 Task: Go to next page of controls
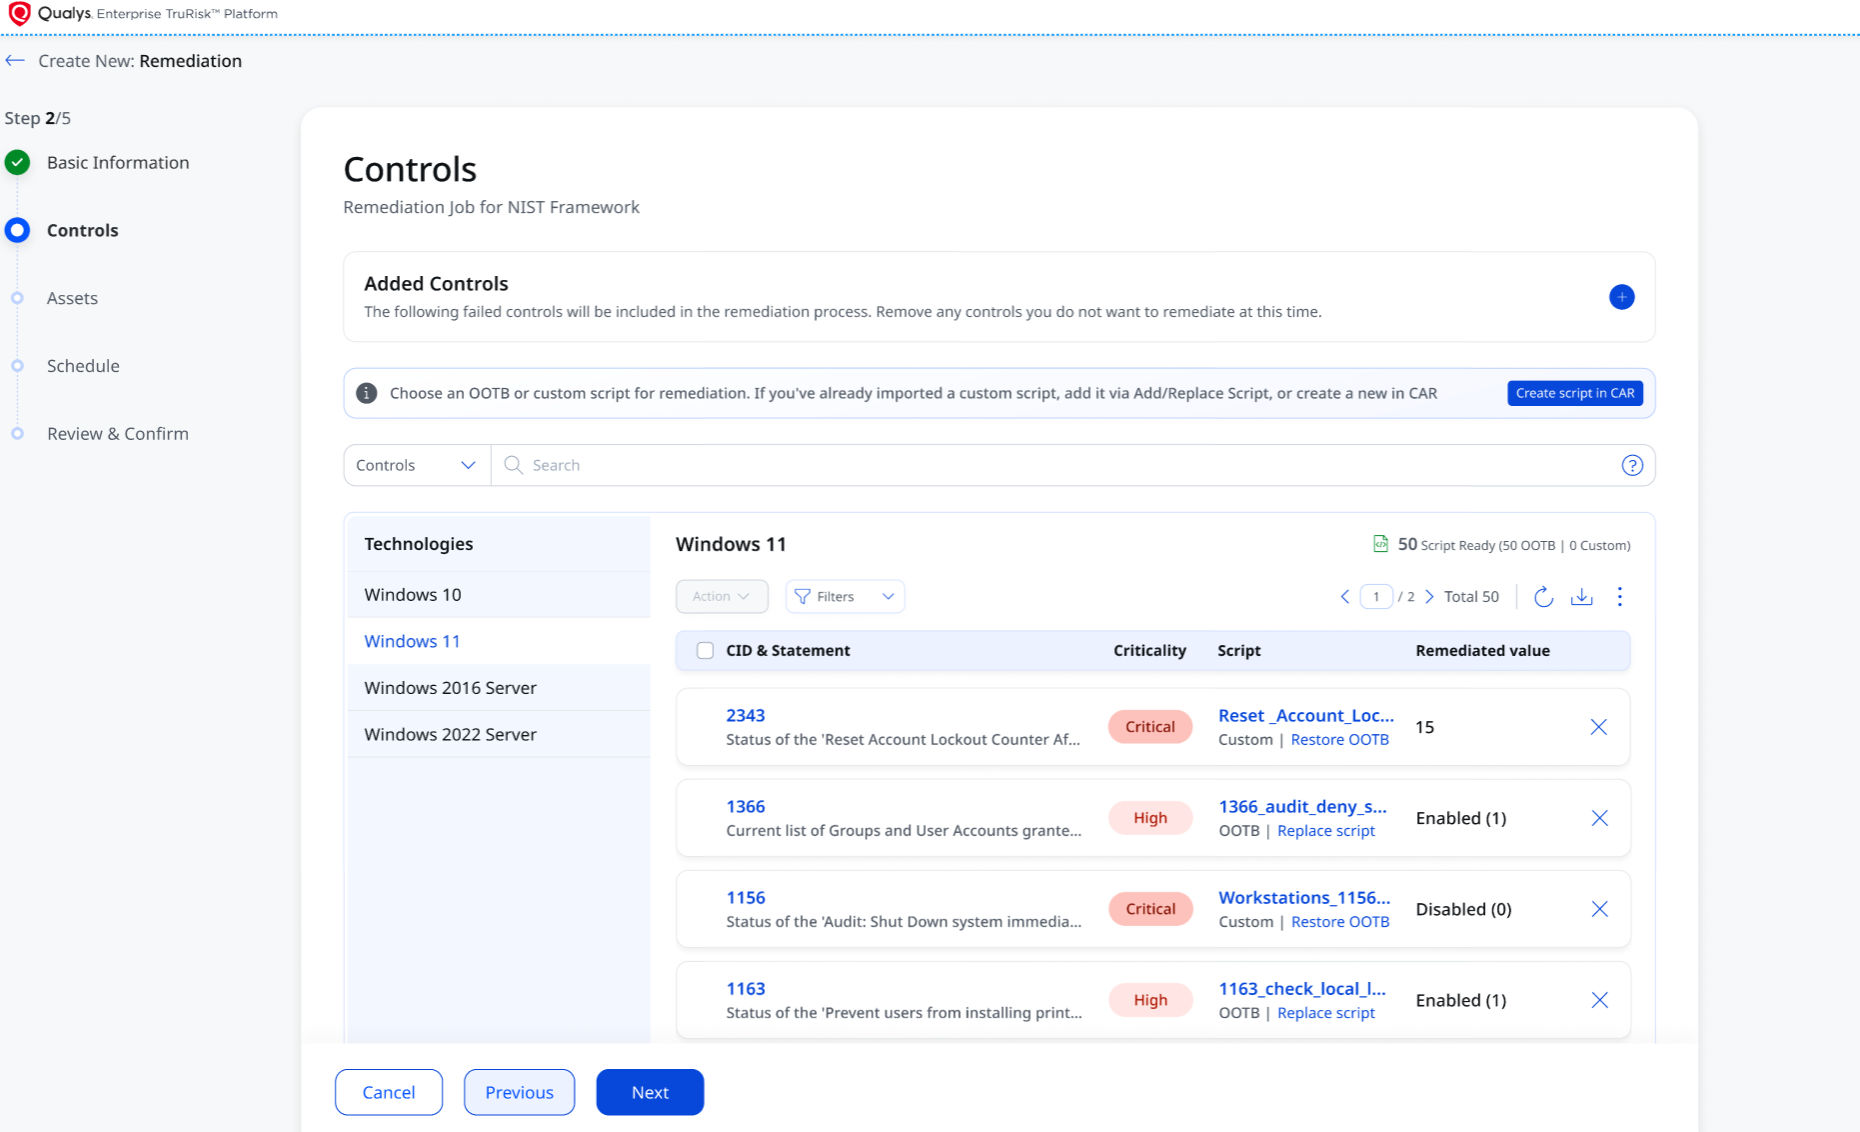coord(1429,597)
